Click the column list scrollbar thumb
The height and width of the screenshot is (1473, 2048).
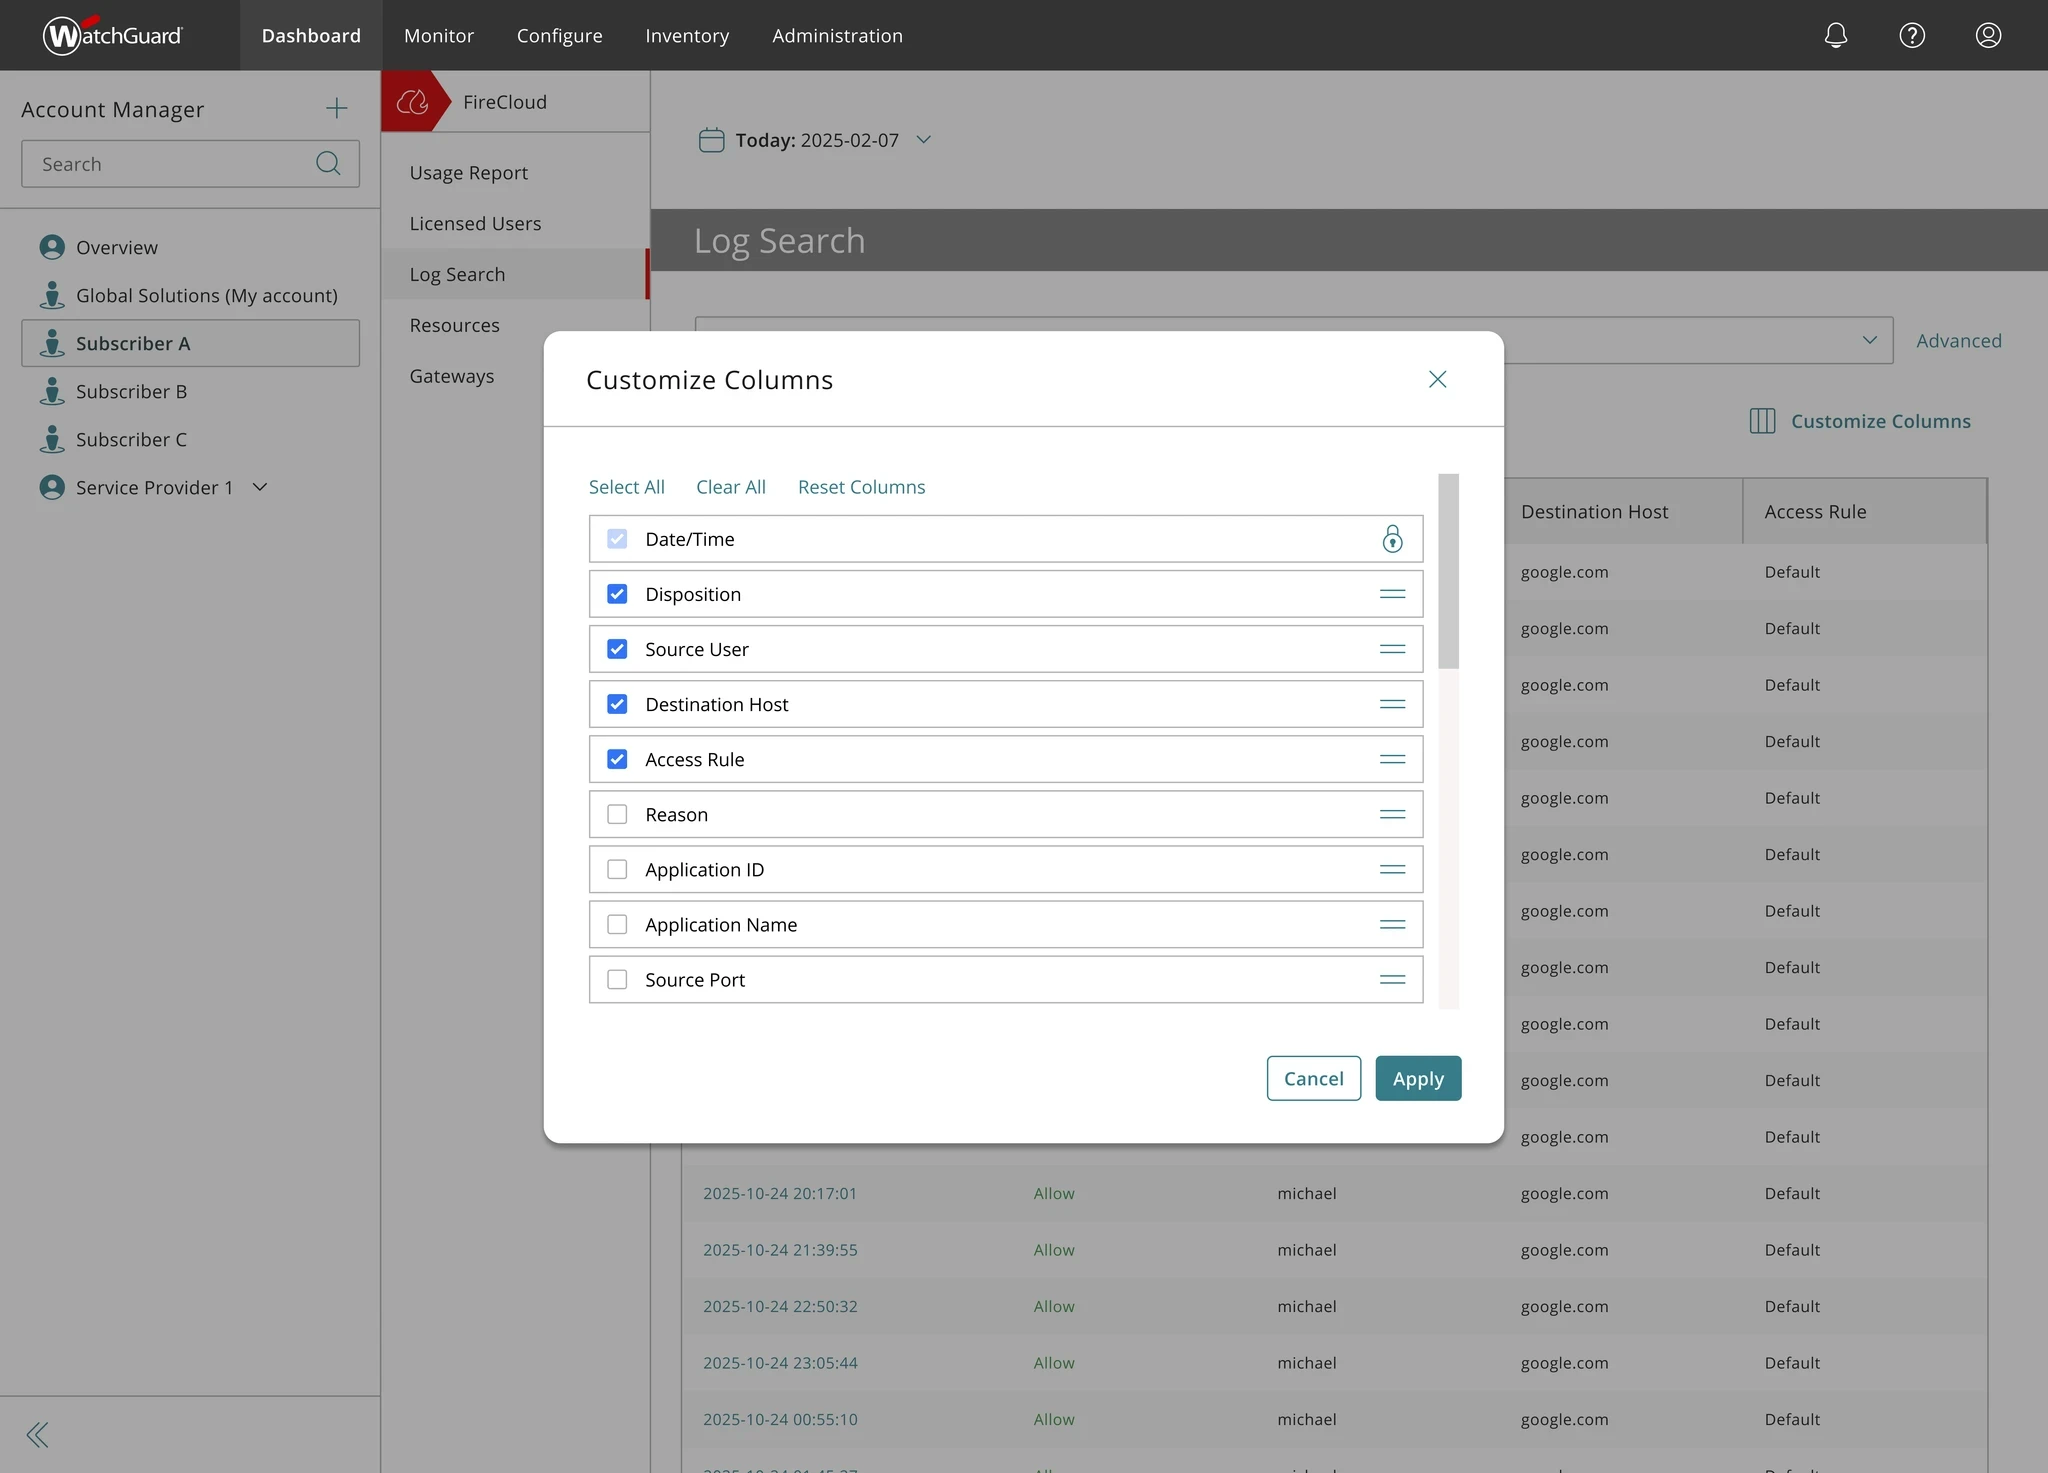(1448, 571)
